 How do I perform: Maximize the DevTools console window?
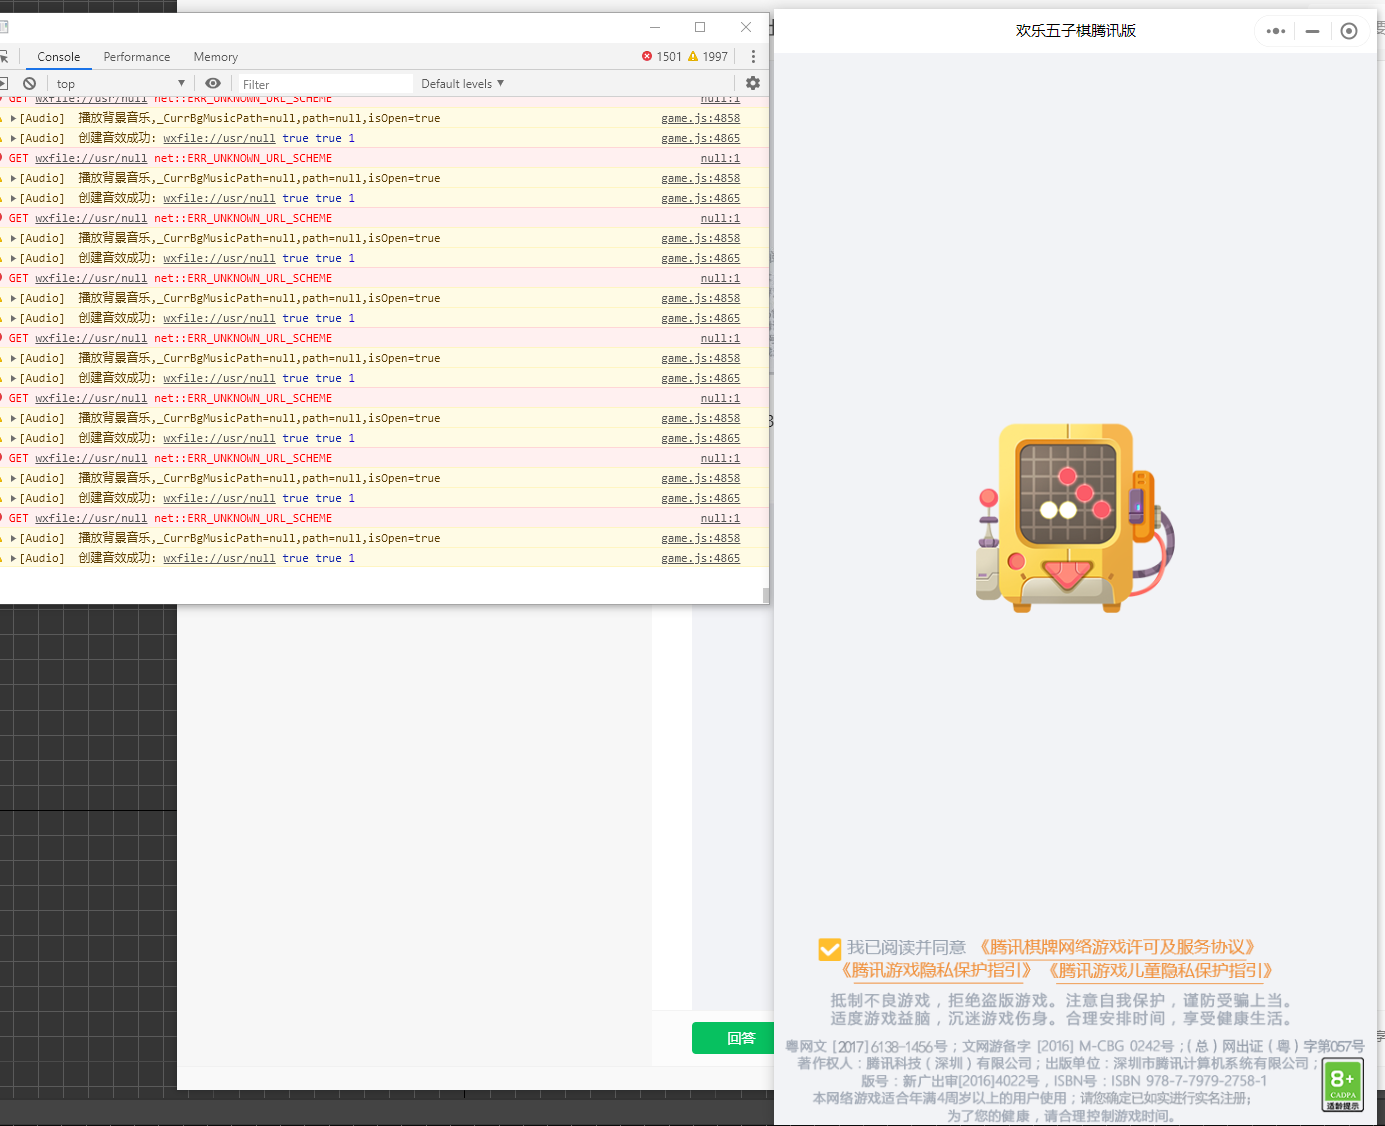pos(700,27)
